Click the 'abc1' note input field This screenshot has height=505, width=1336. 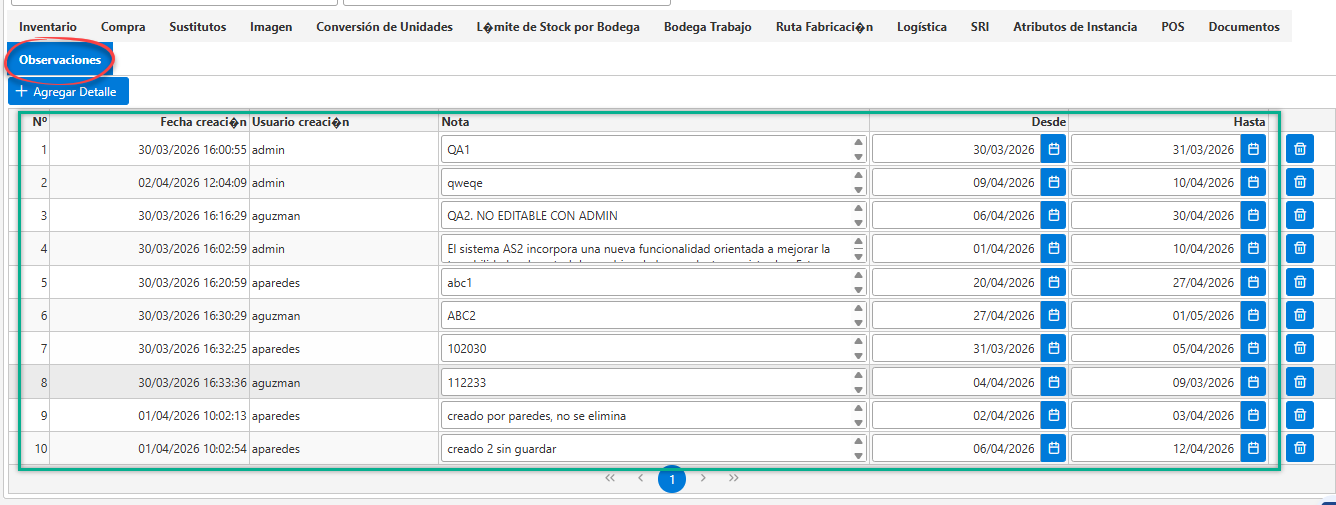click(647, 282)
